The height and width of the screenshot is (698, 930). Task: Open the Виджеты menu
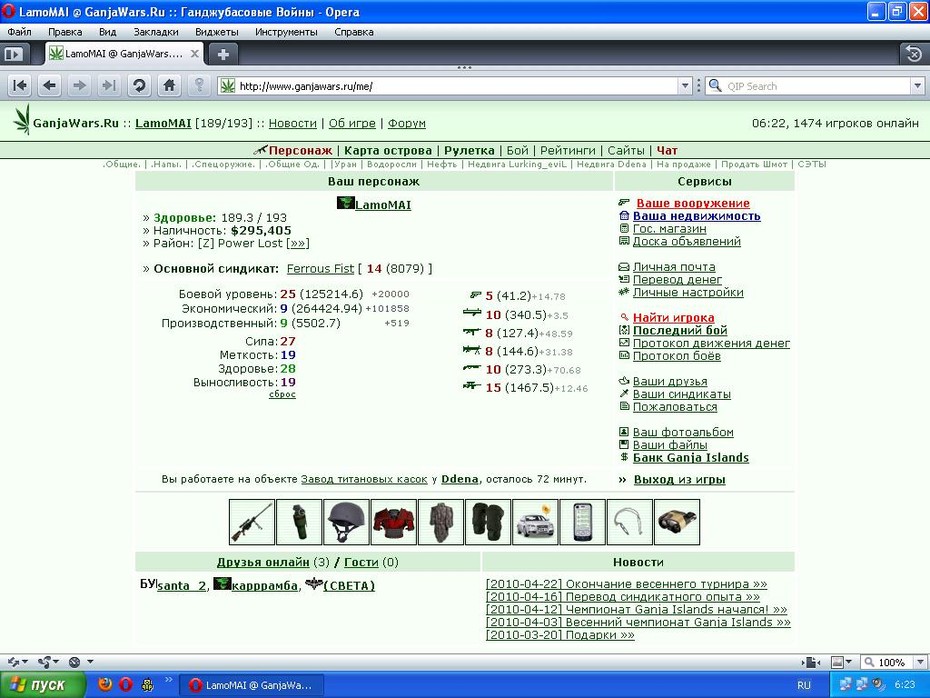click(216, 32)
